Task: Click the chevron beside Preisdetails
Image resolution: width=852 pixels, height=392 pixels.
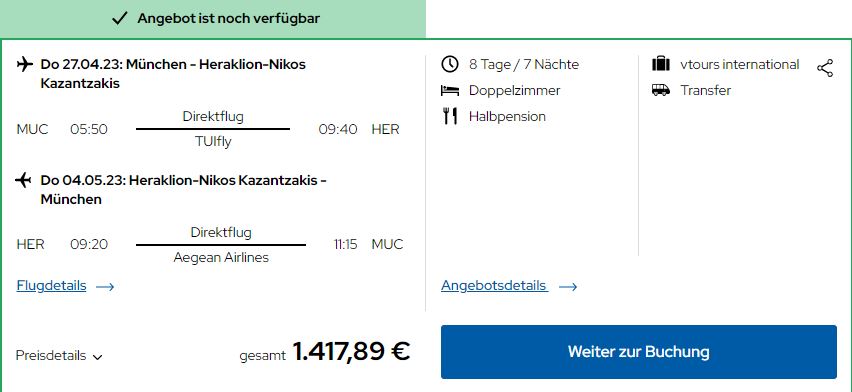Action: coord(97,357)
